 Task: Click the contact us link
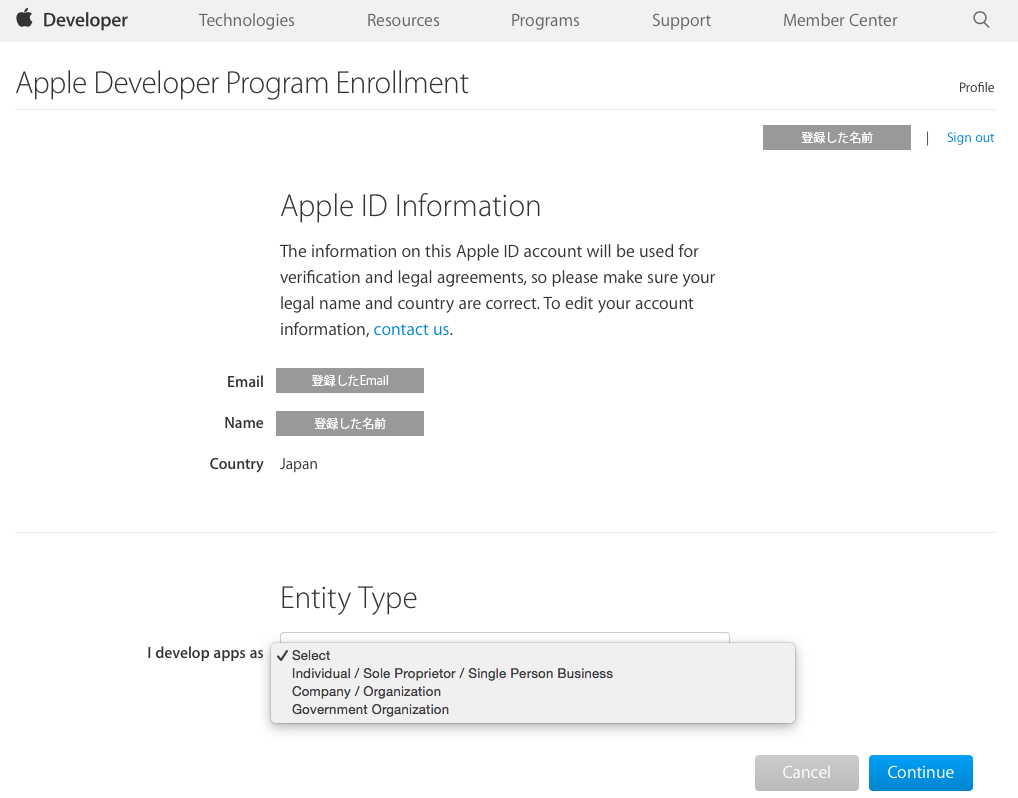click(411, 329)
